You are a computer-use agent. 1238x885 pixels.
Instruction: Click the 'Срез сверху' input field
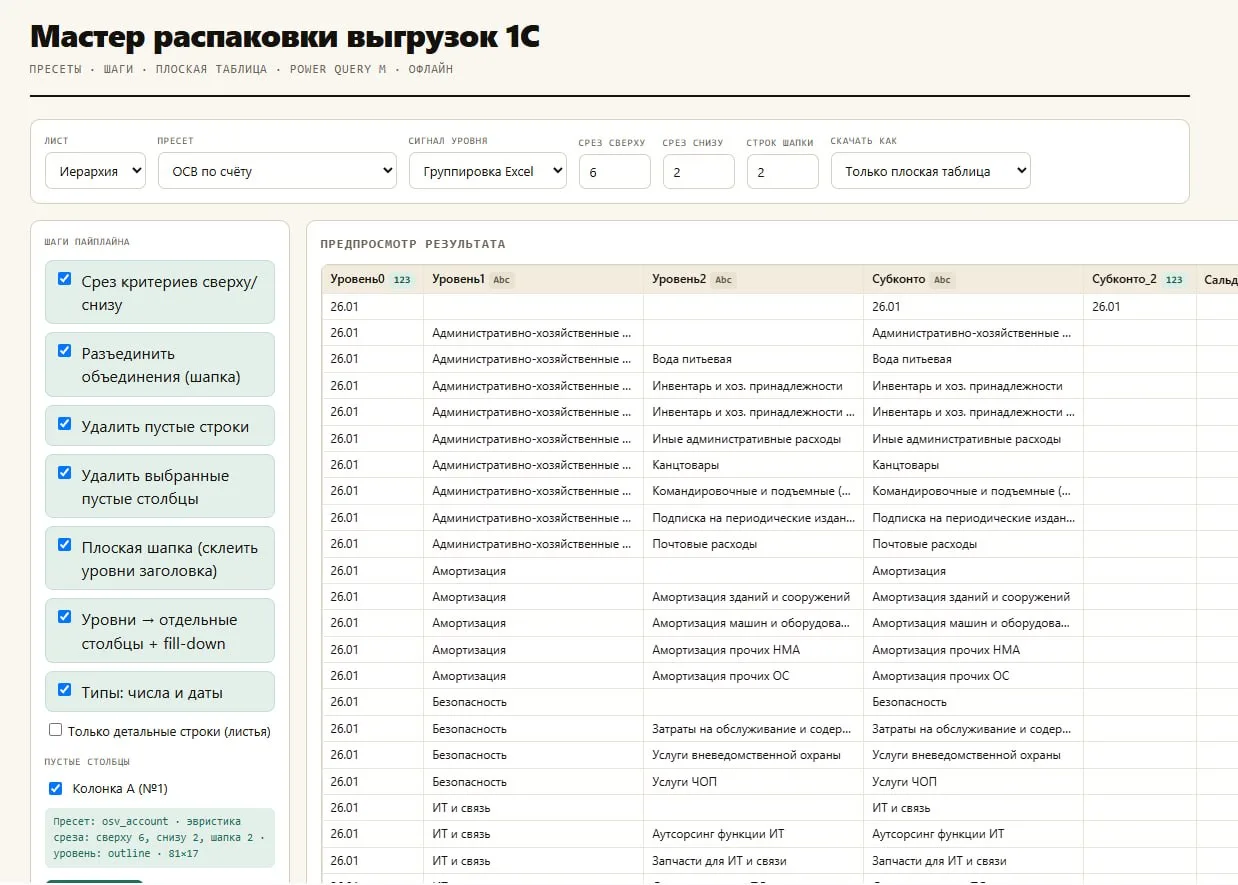[x=615, y=171]
